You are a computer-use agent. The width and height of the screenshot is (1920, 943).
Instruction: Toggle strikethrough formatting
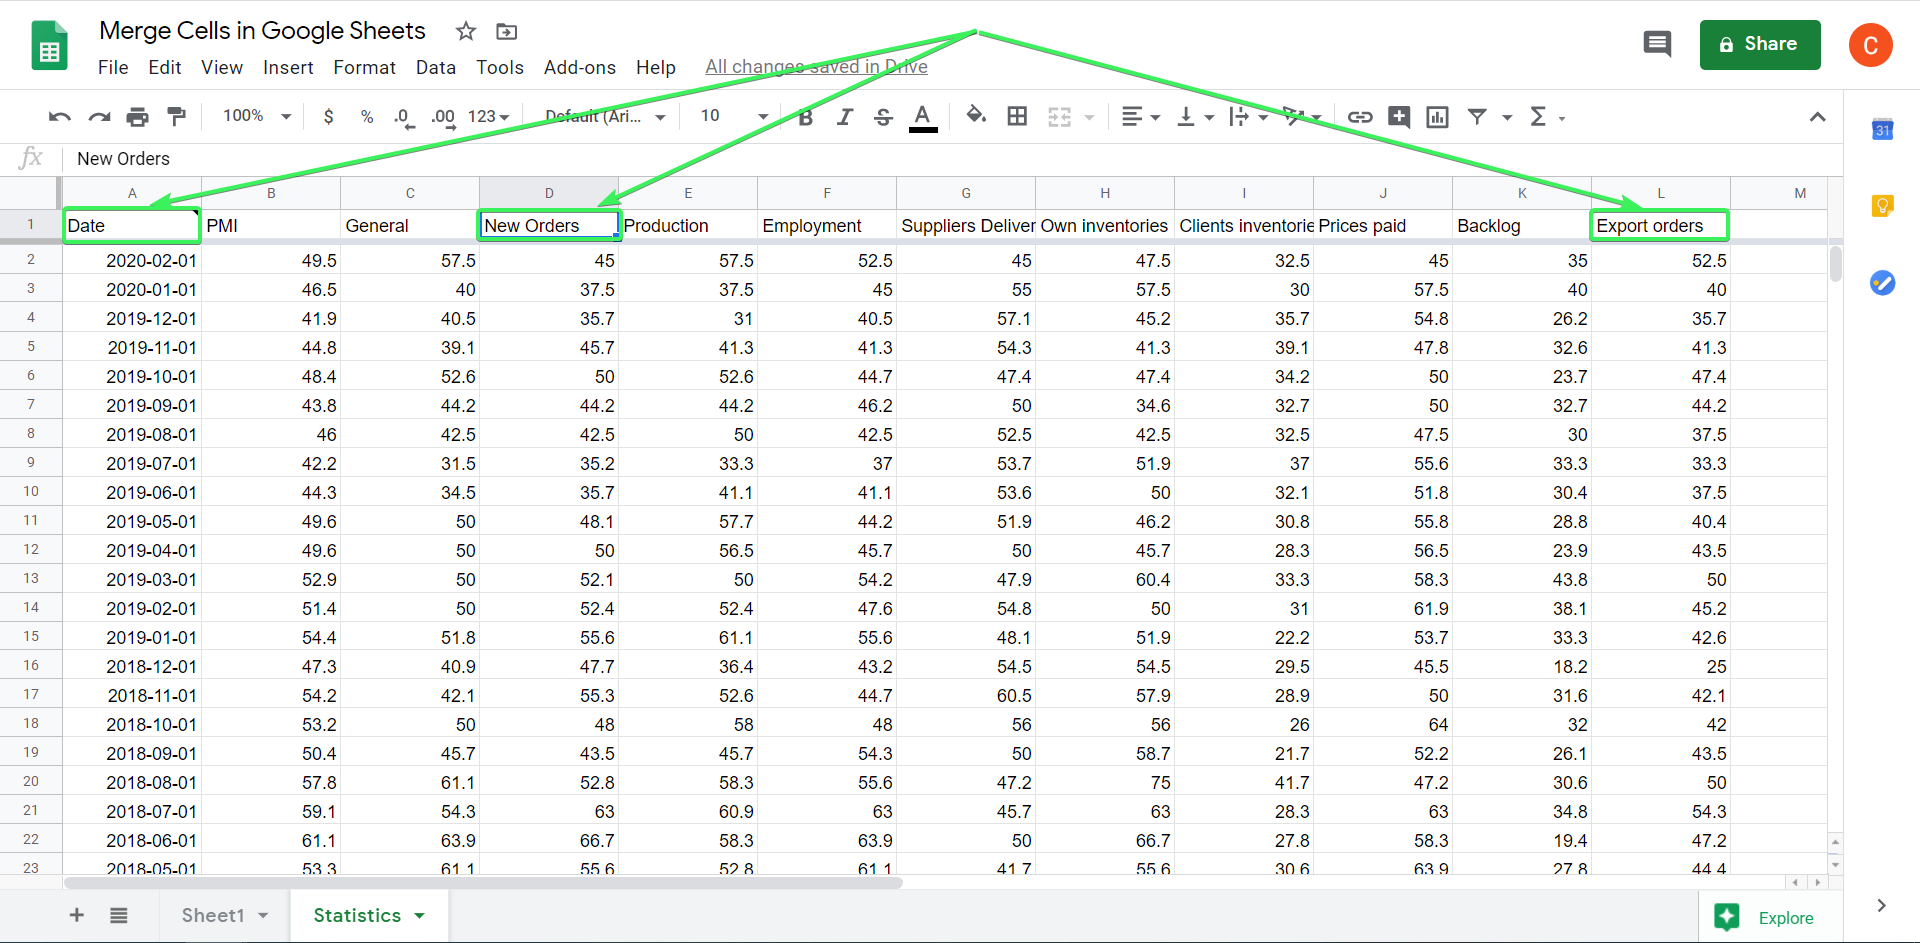point(883,116)
